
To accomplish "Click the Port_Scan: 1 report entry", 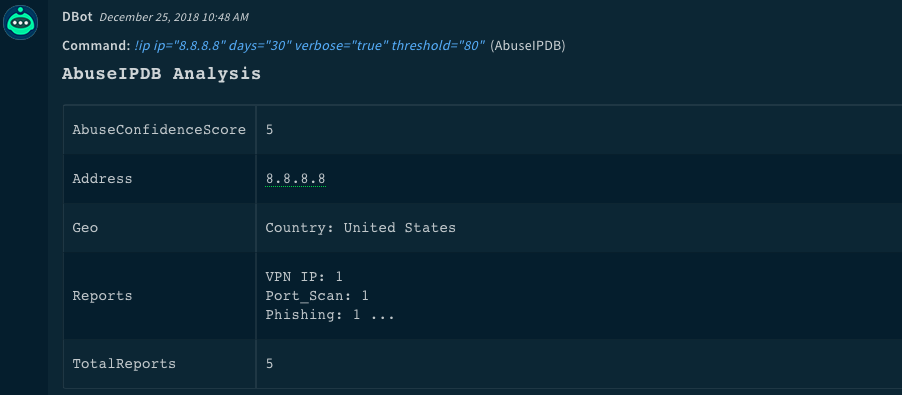I will click(x=317, y=296).
